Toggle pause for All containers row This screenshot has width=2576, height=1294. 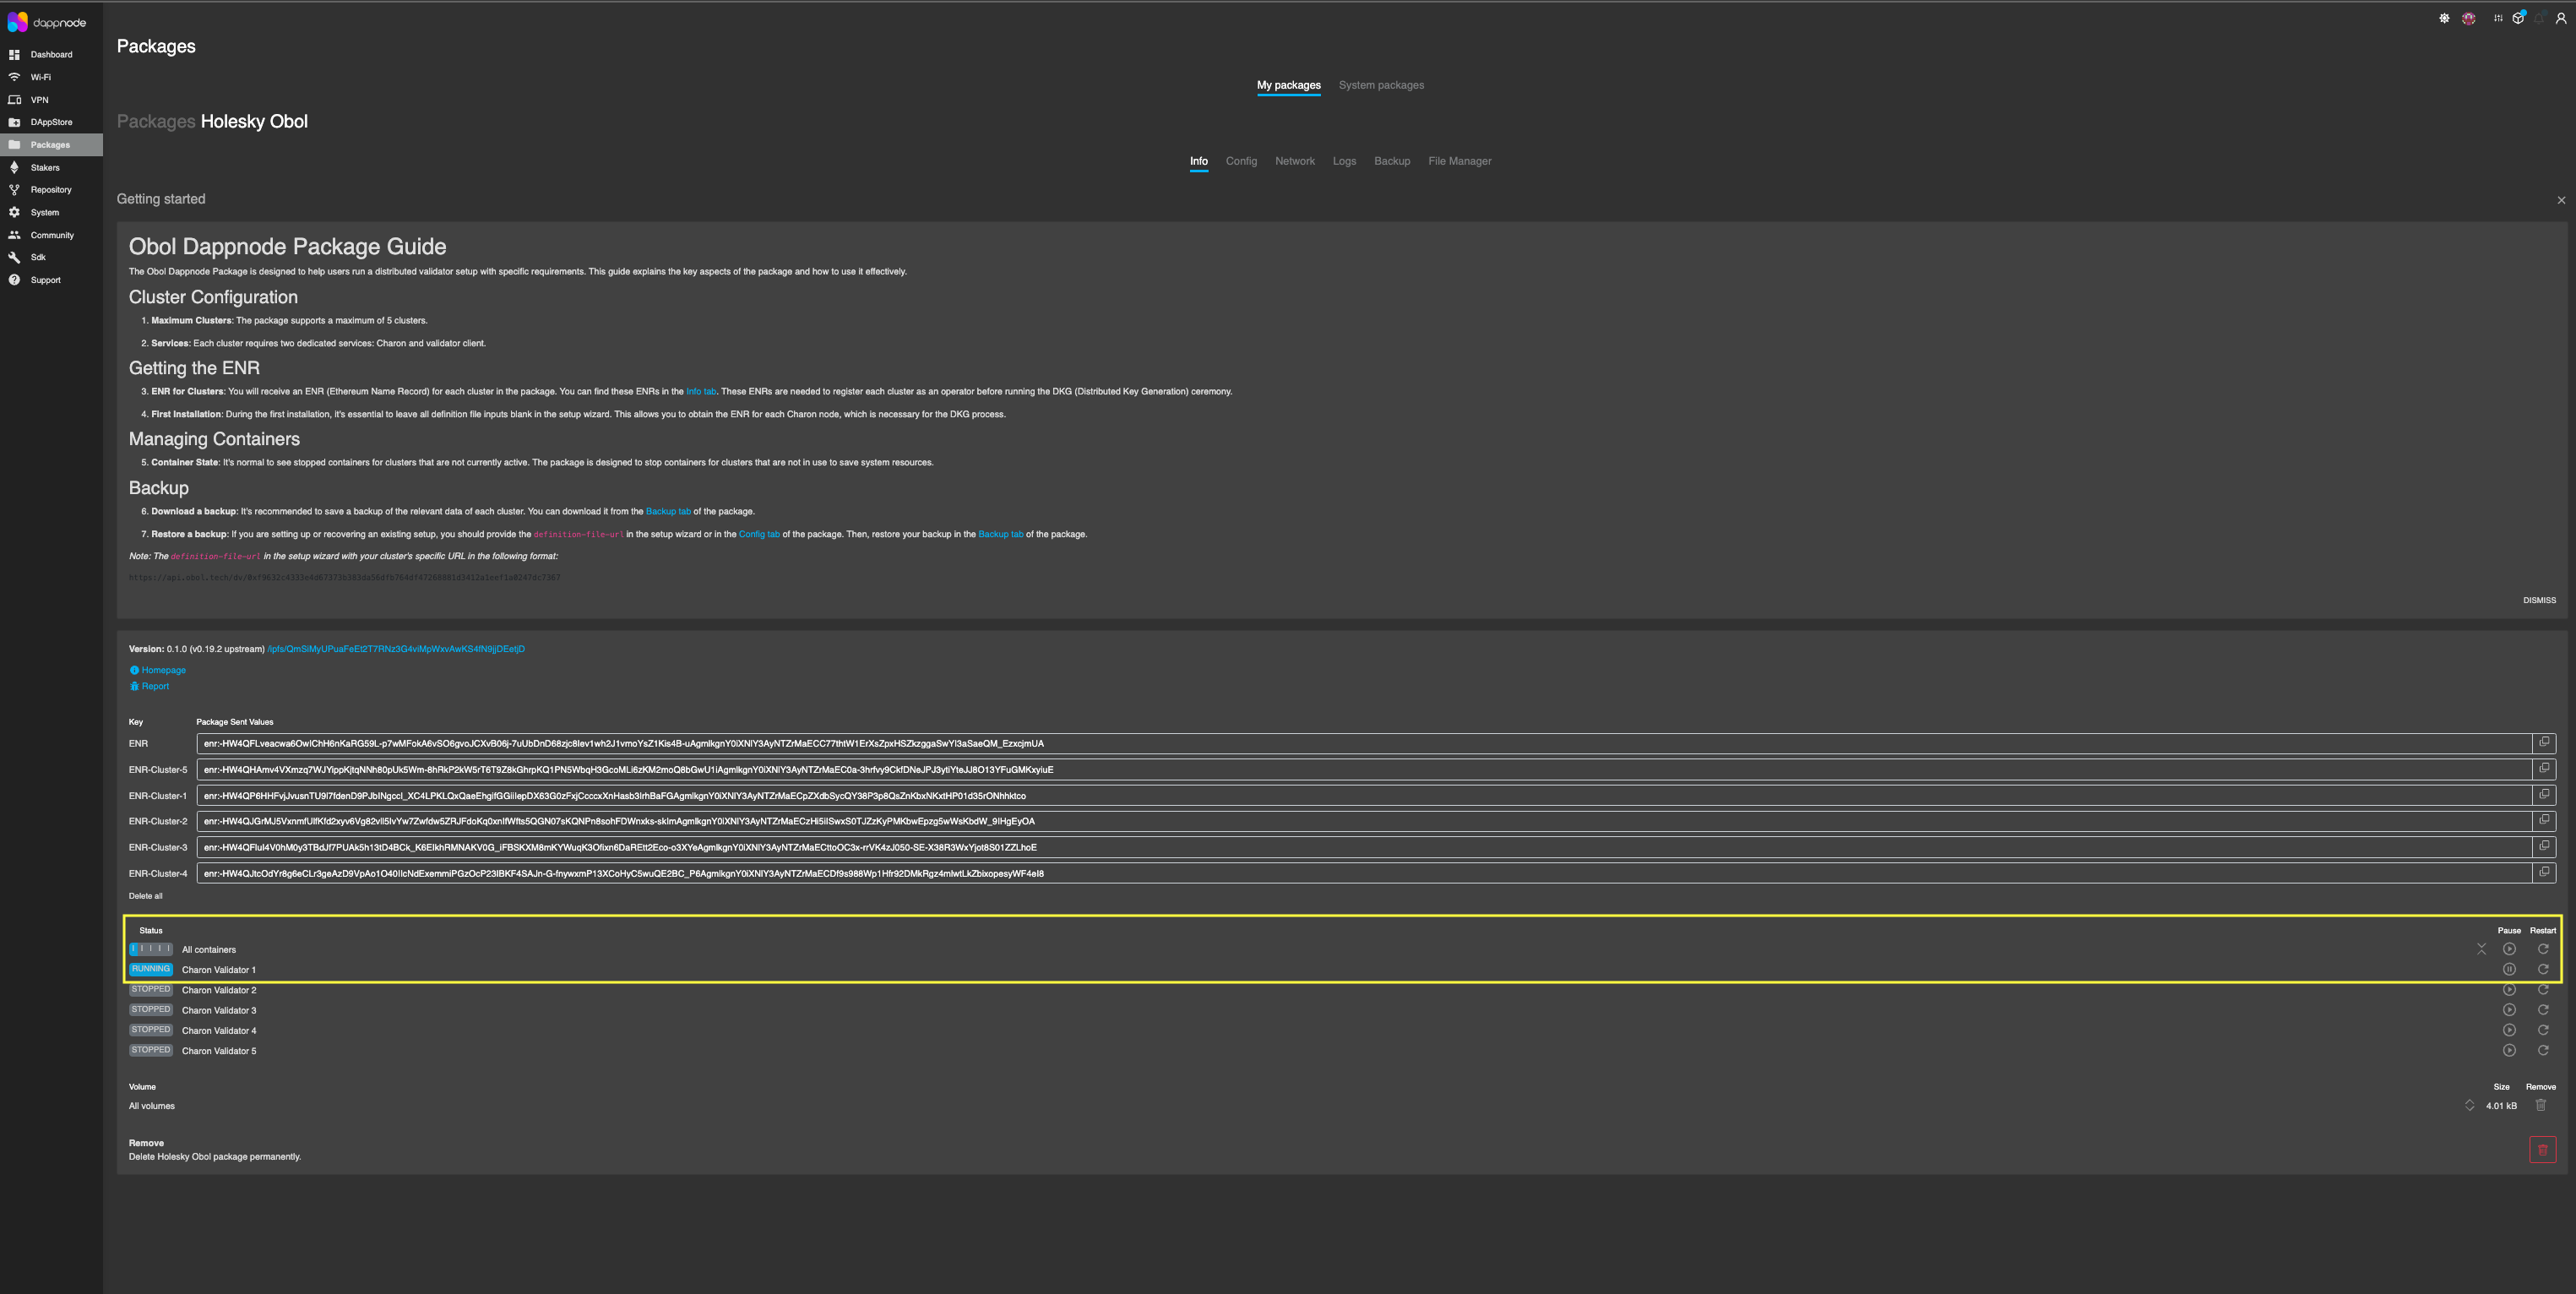[2510, 949]
